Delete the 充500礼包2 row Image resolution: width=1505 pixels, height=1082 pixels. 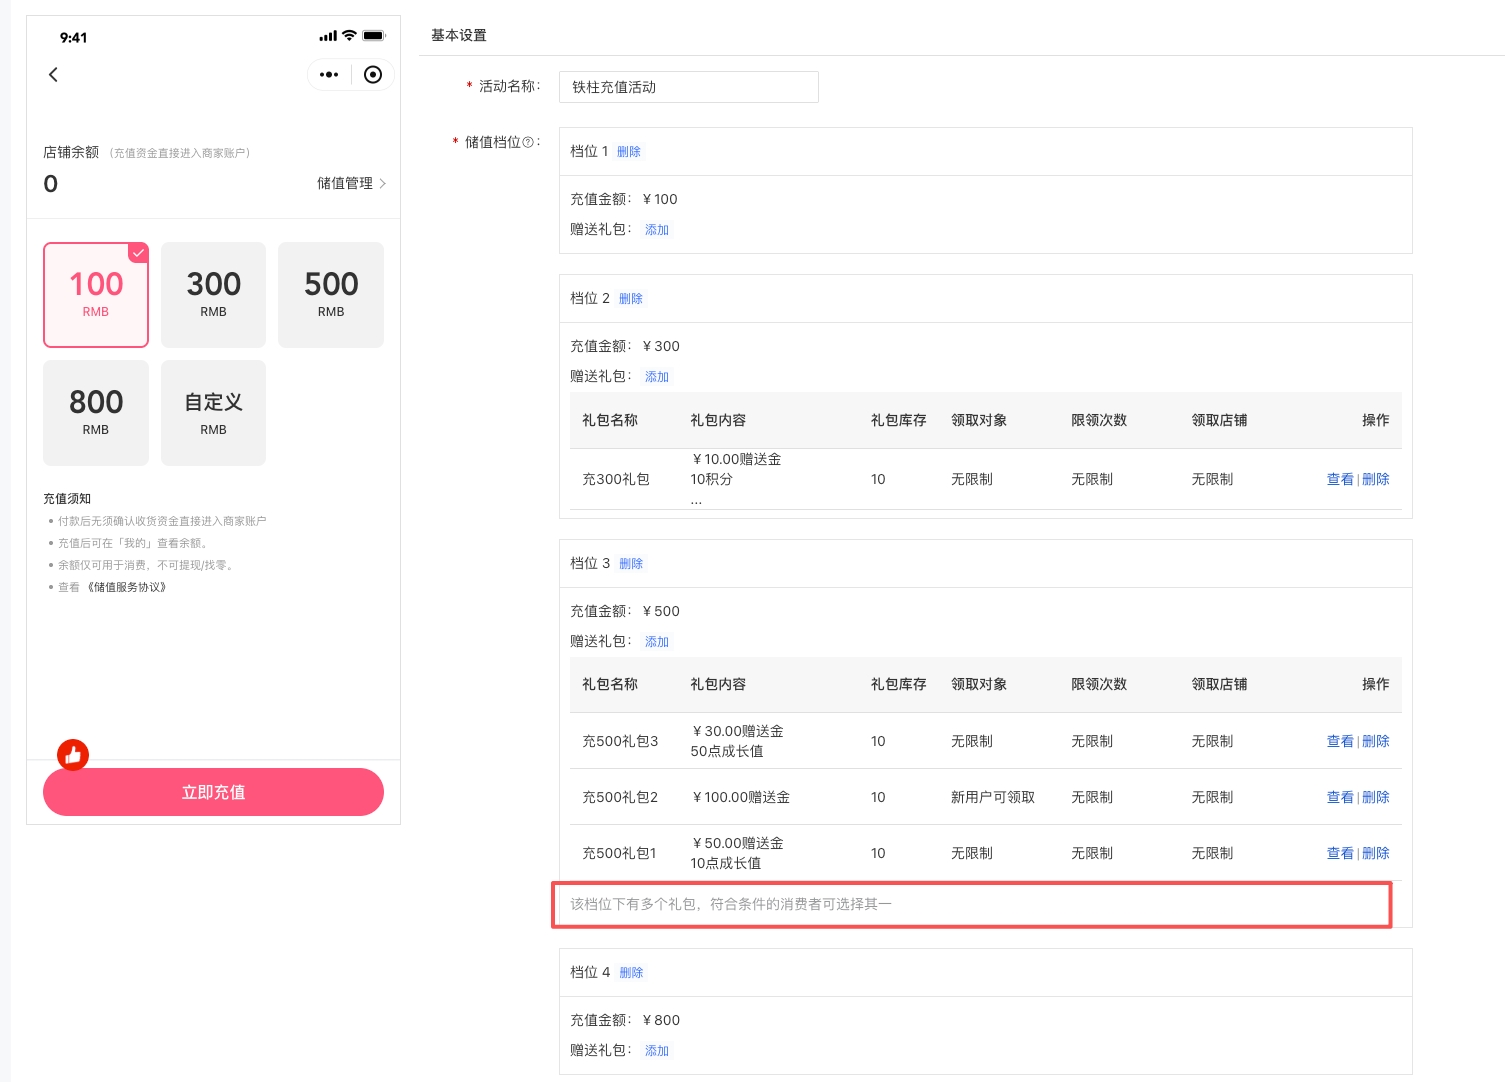pyautogui.click(x=1376, y=798)
